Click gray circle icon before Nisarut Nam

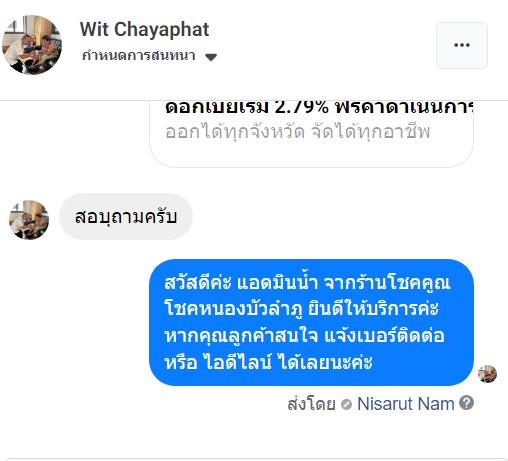click(x=346, y=405)
